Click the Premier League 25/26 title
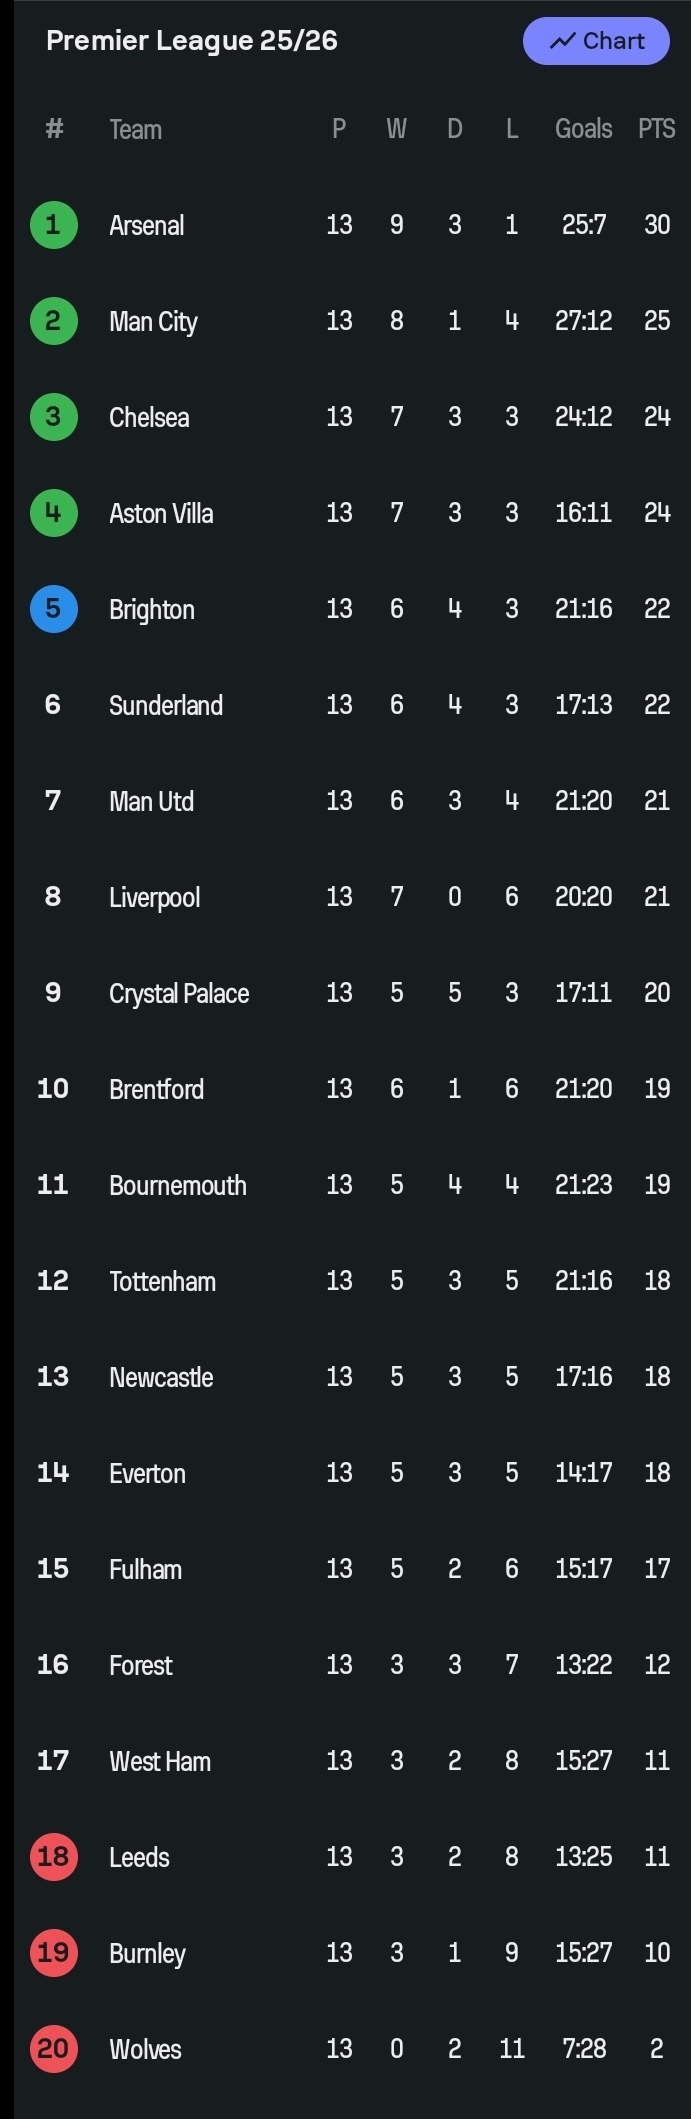This screenshot has width=691, height=2119. pos(192,41)
